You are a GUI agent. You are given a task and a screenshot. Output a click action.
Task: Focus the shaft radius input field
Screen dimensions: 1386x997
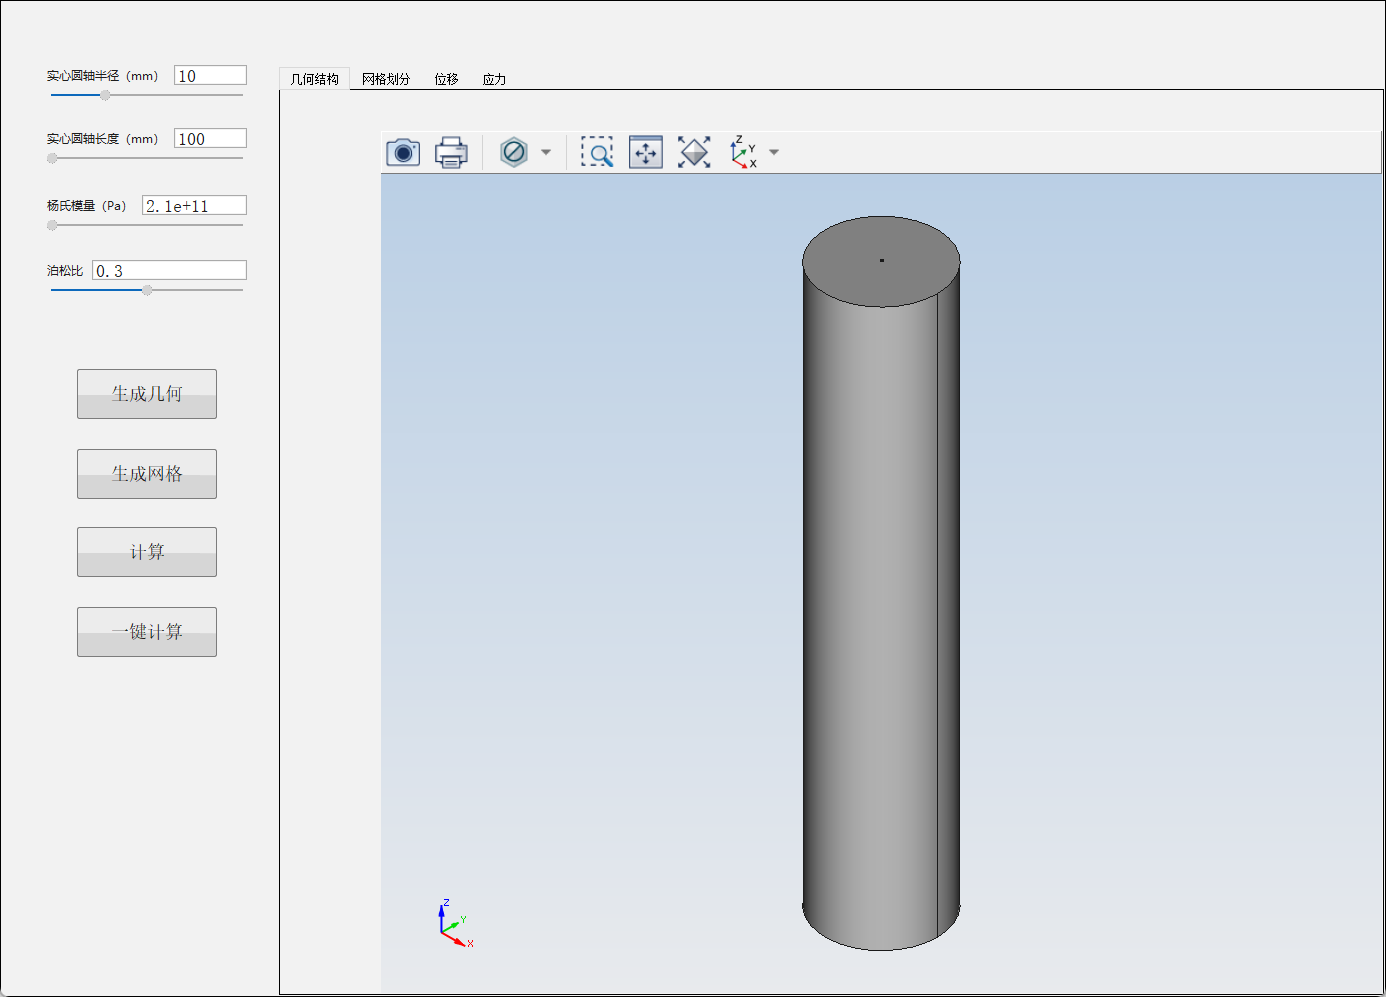(210, 75)
